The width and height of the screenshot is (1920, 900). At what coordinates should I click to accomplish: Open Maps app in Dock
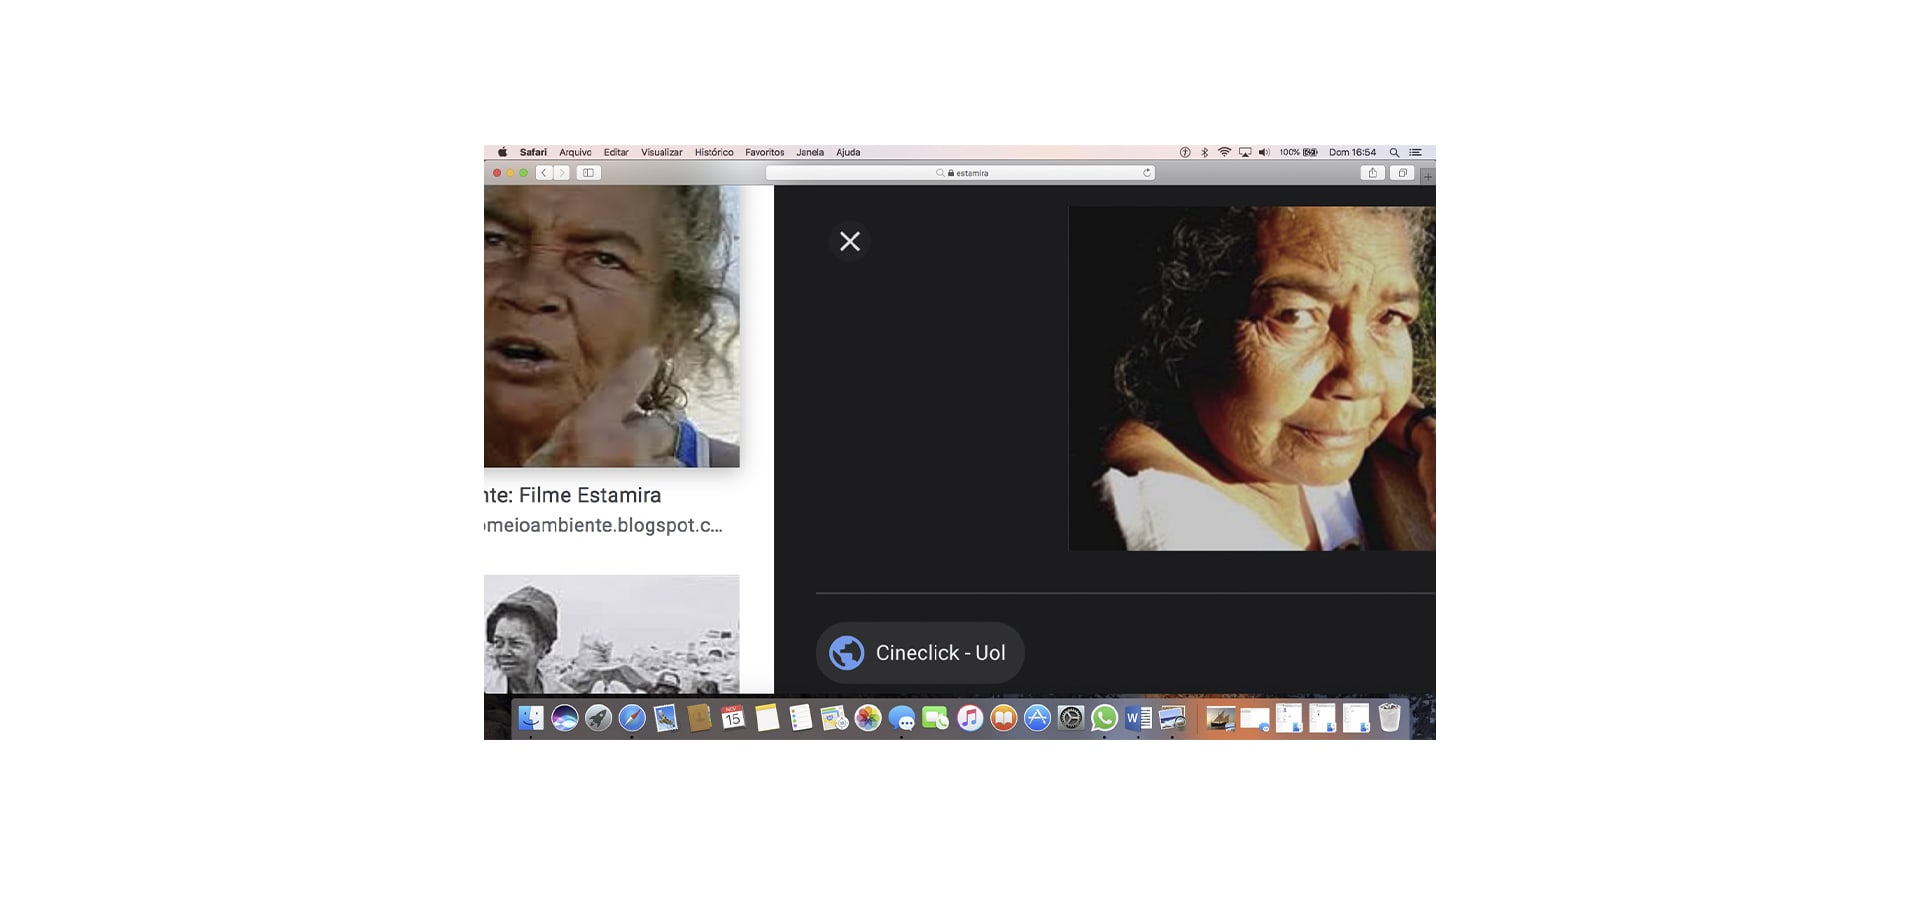coord(834,718)
